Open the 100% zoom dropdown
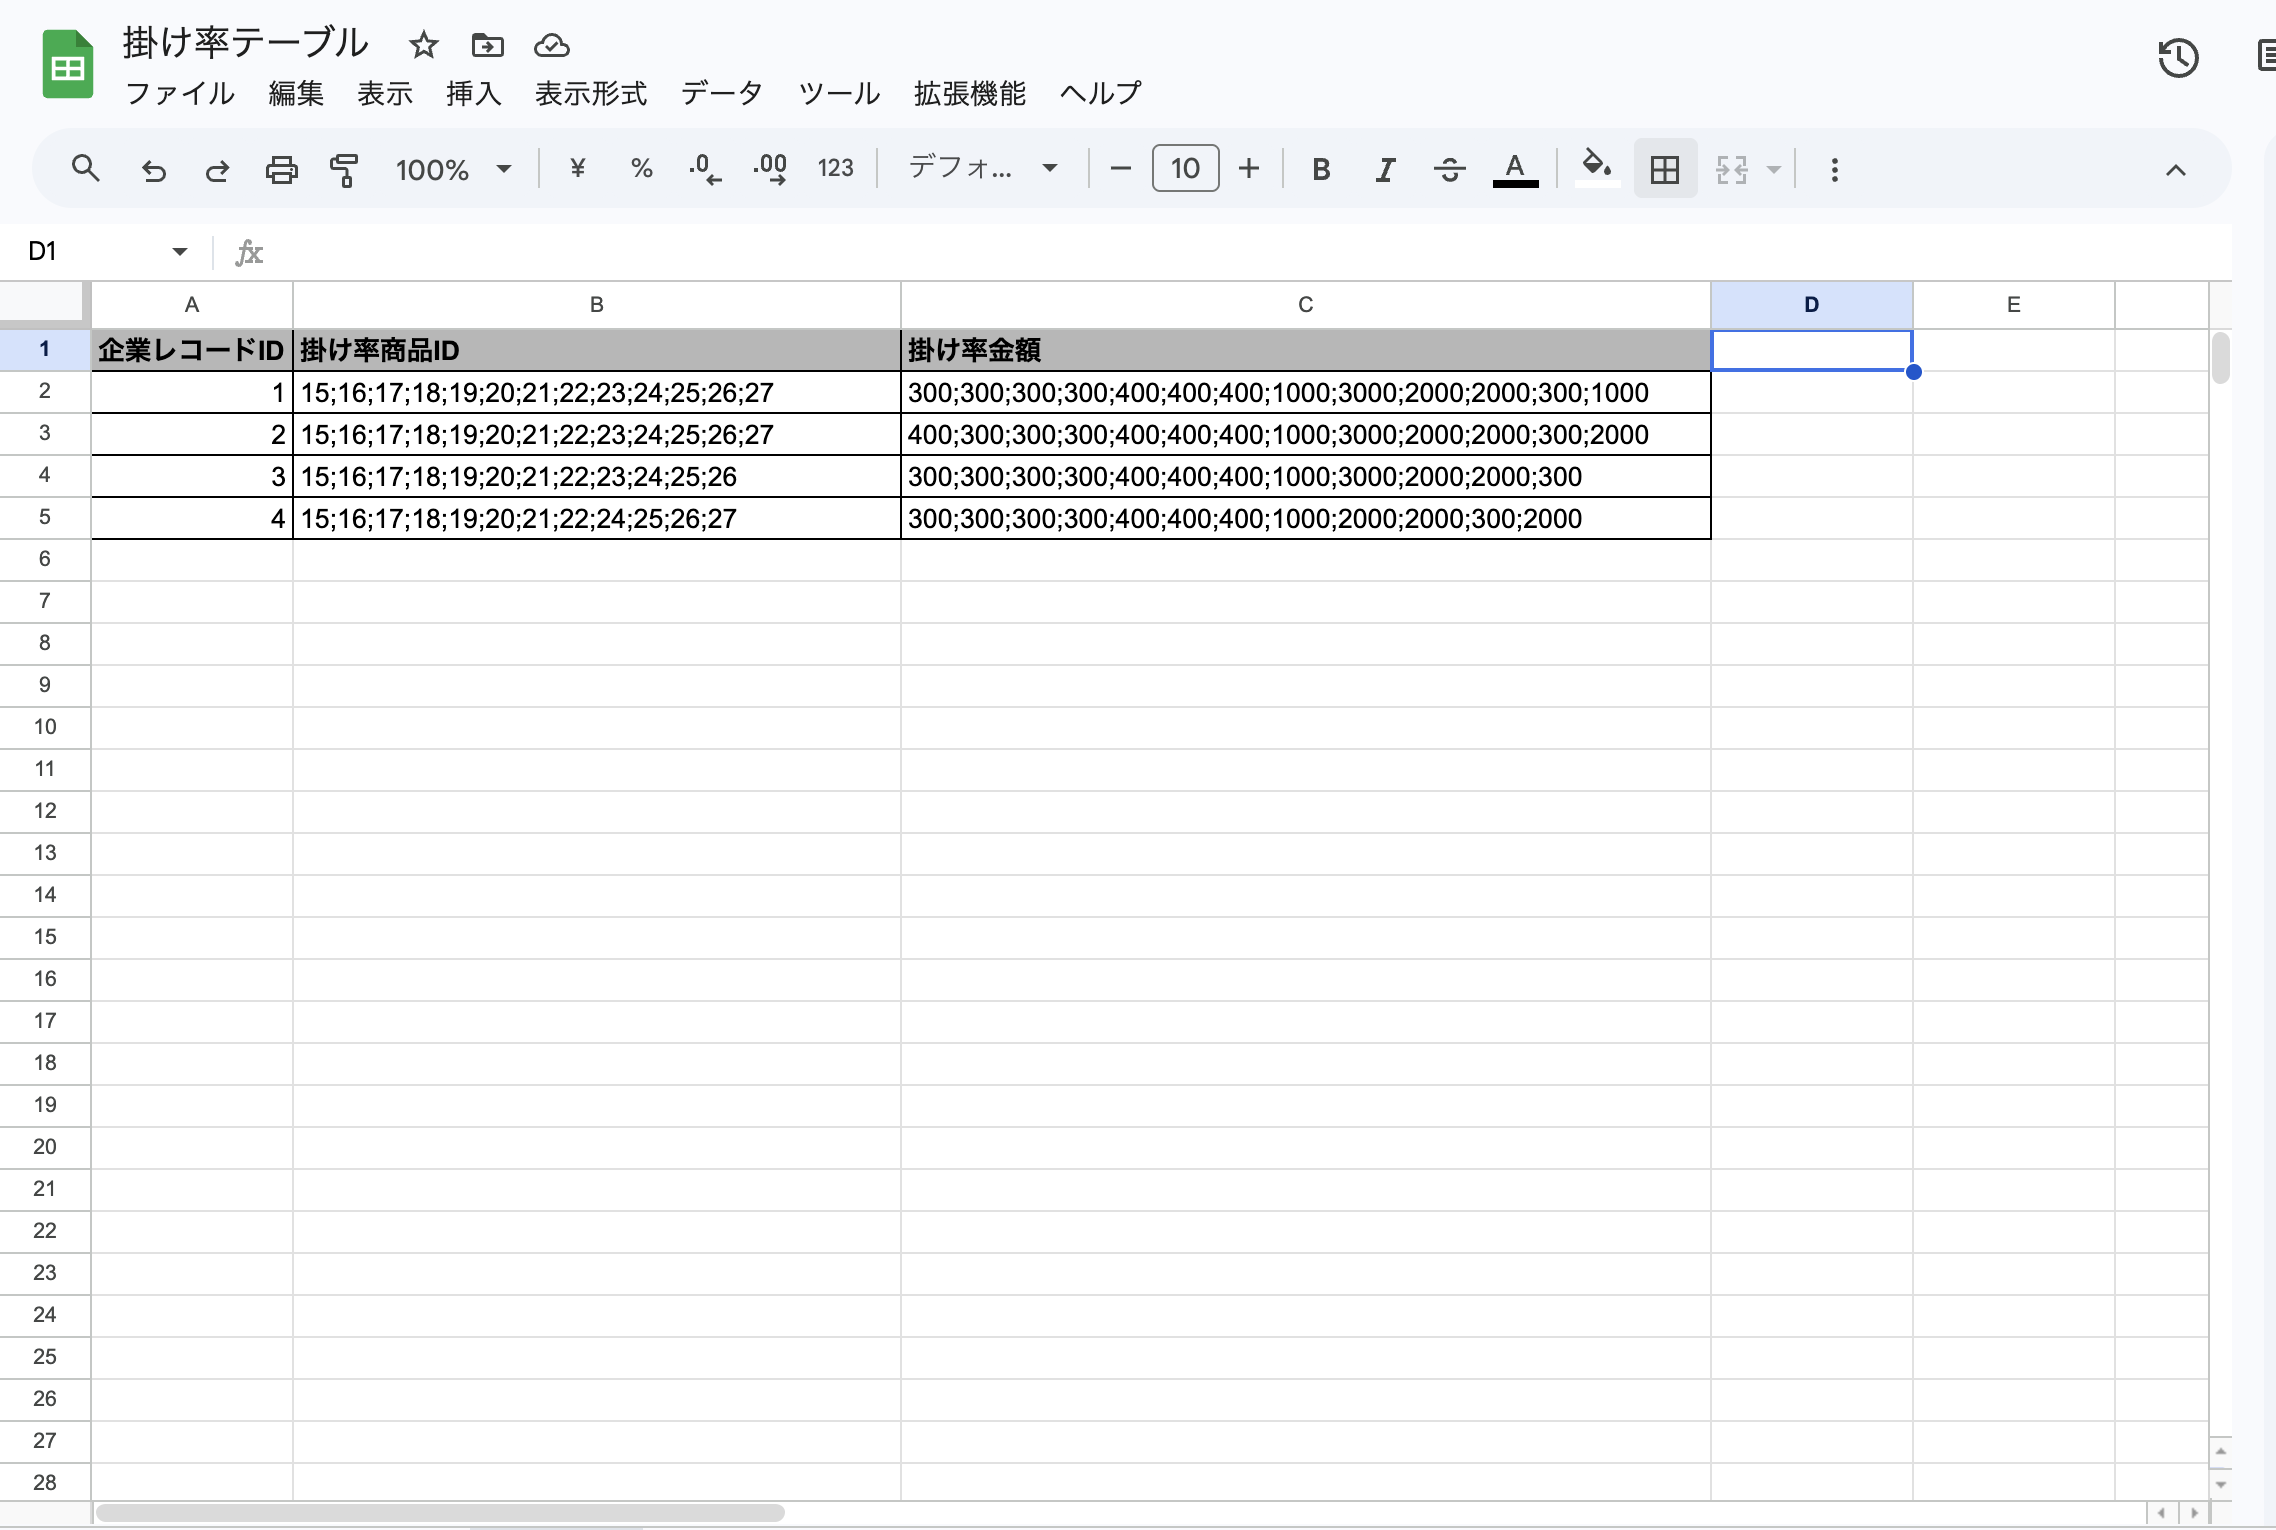 point(453,170)
